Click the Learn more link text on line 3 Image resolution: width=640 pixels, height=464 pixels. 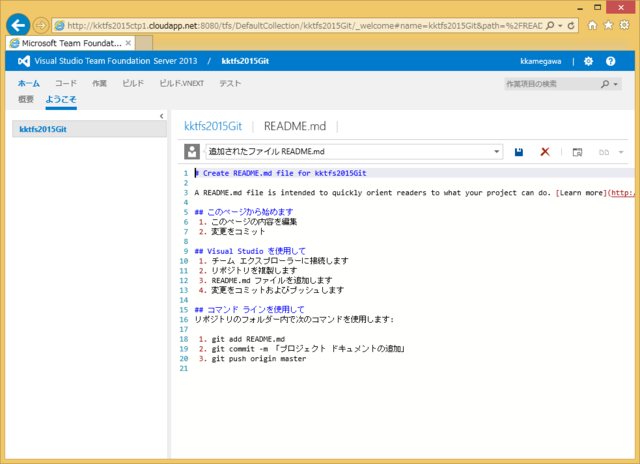pyautogui.click(x=581, y=193)
